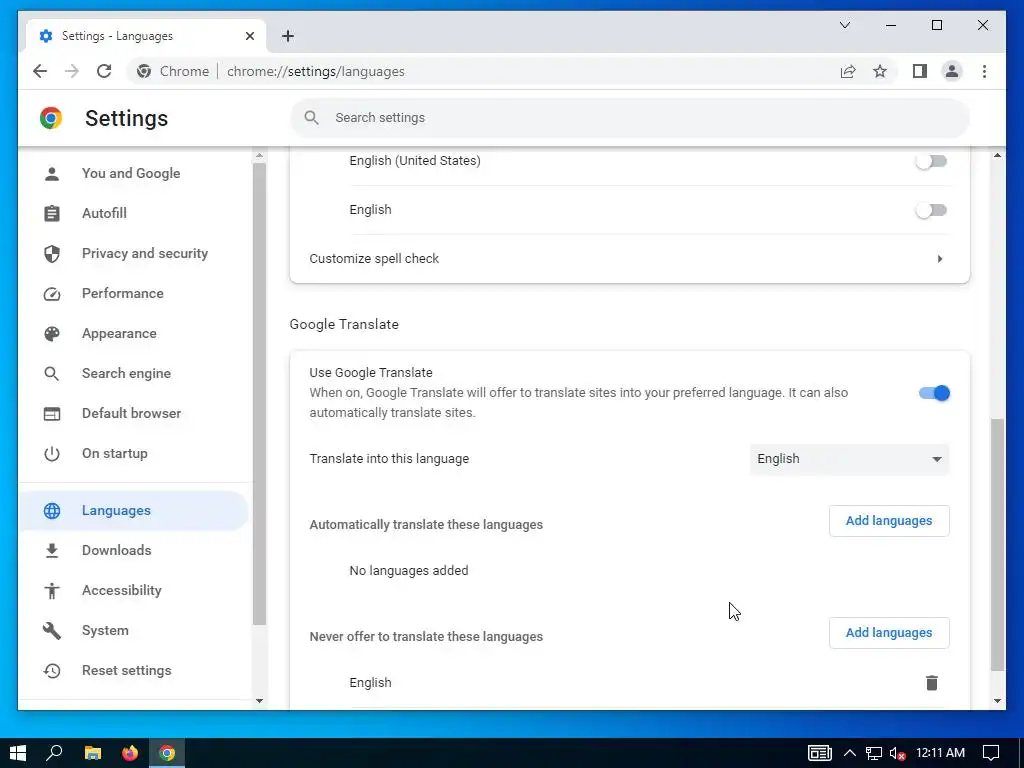
Task: Select Search engine in sidebar
Action: (x=126, y=373)
